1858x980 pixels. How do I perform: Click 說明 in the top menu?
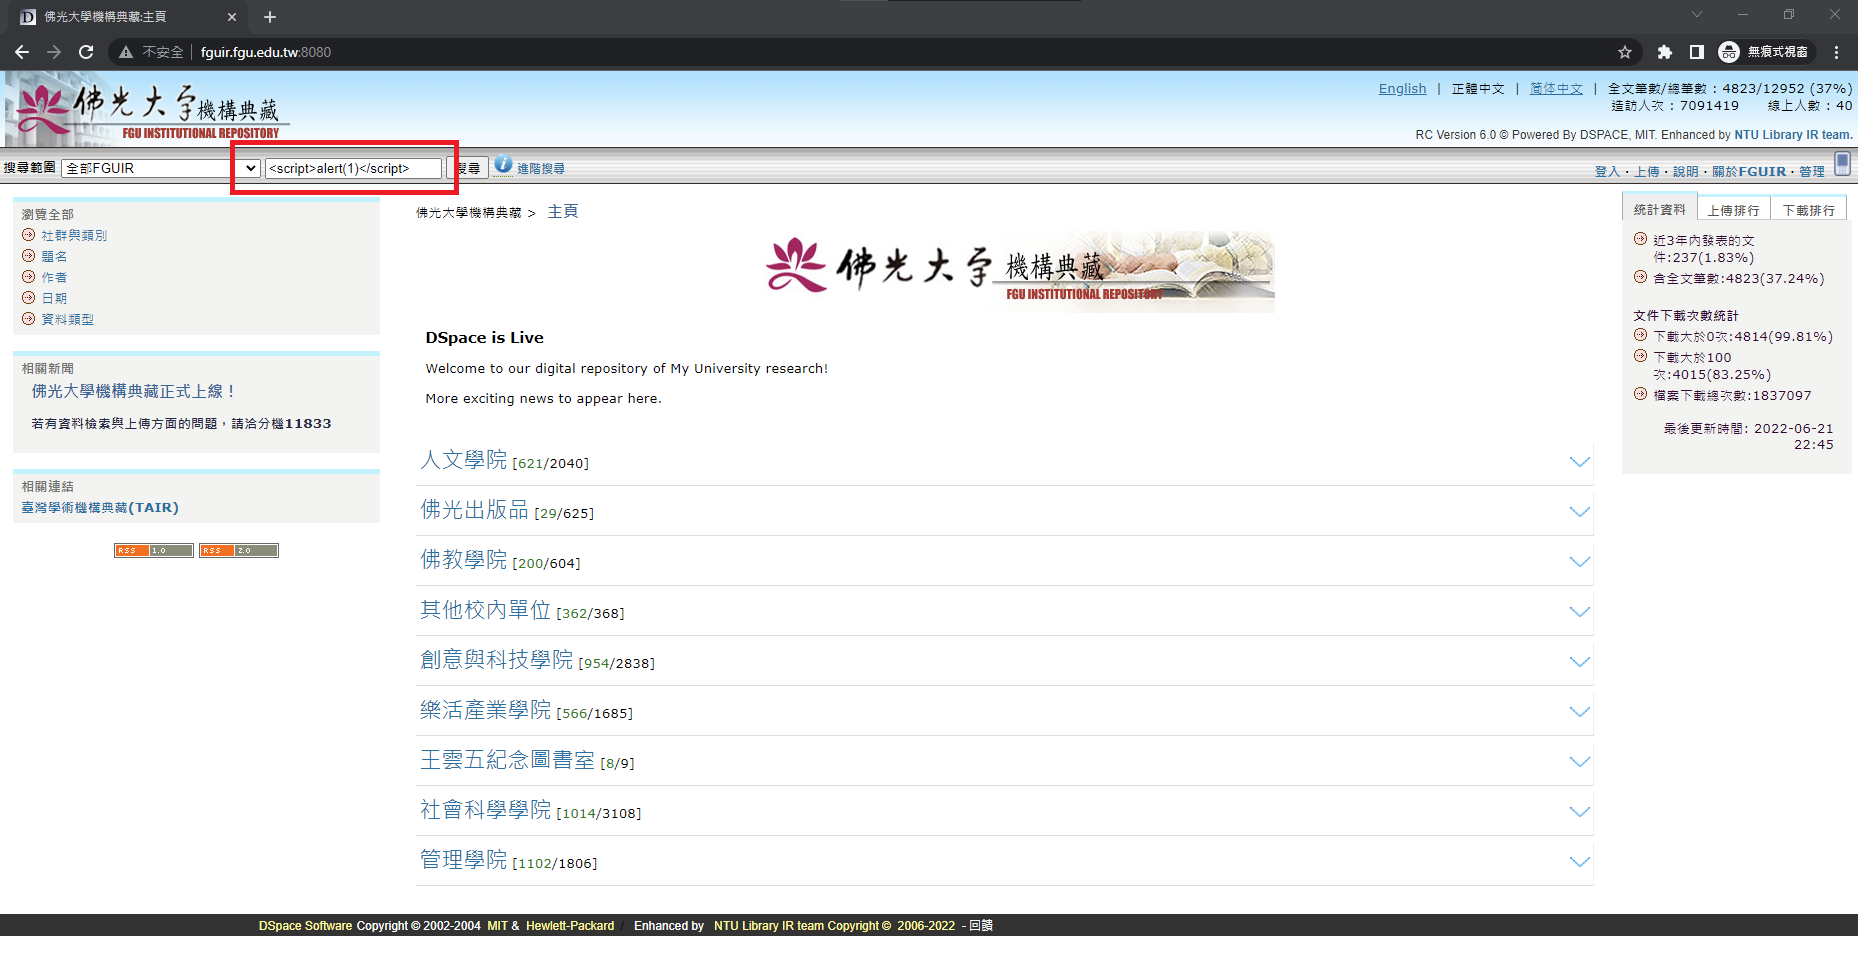tap(1686, 172)
